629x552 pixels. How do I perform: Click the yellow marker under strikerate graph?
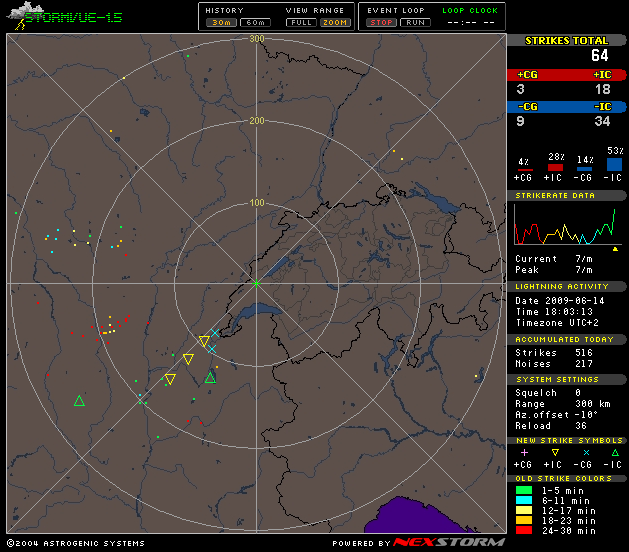tap(615, 249)
